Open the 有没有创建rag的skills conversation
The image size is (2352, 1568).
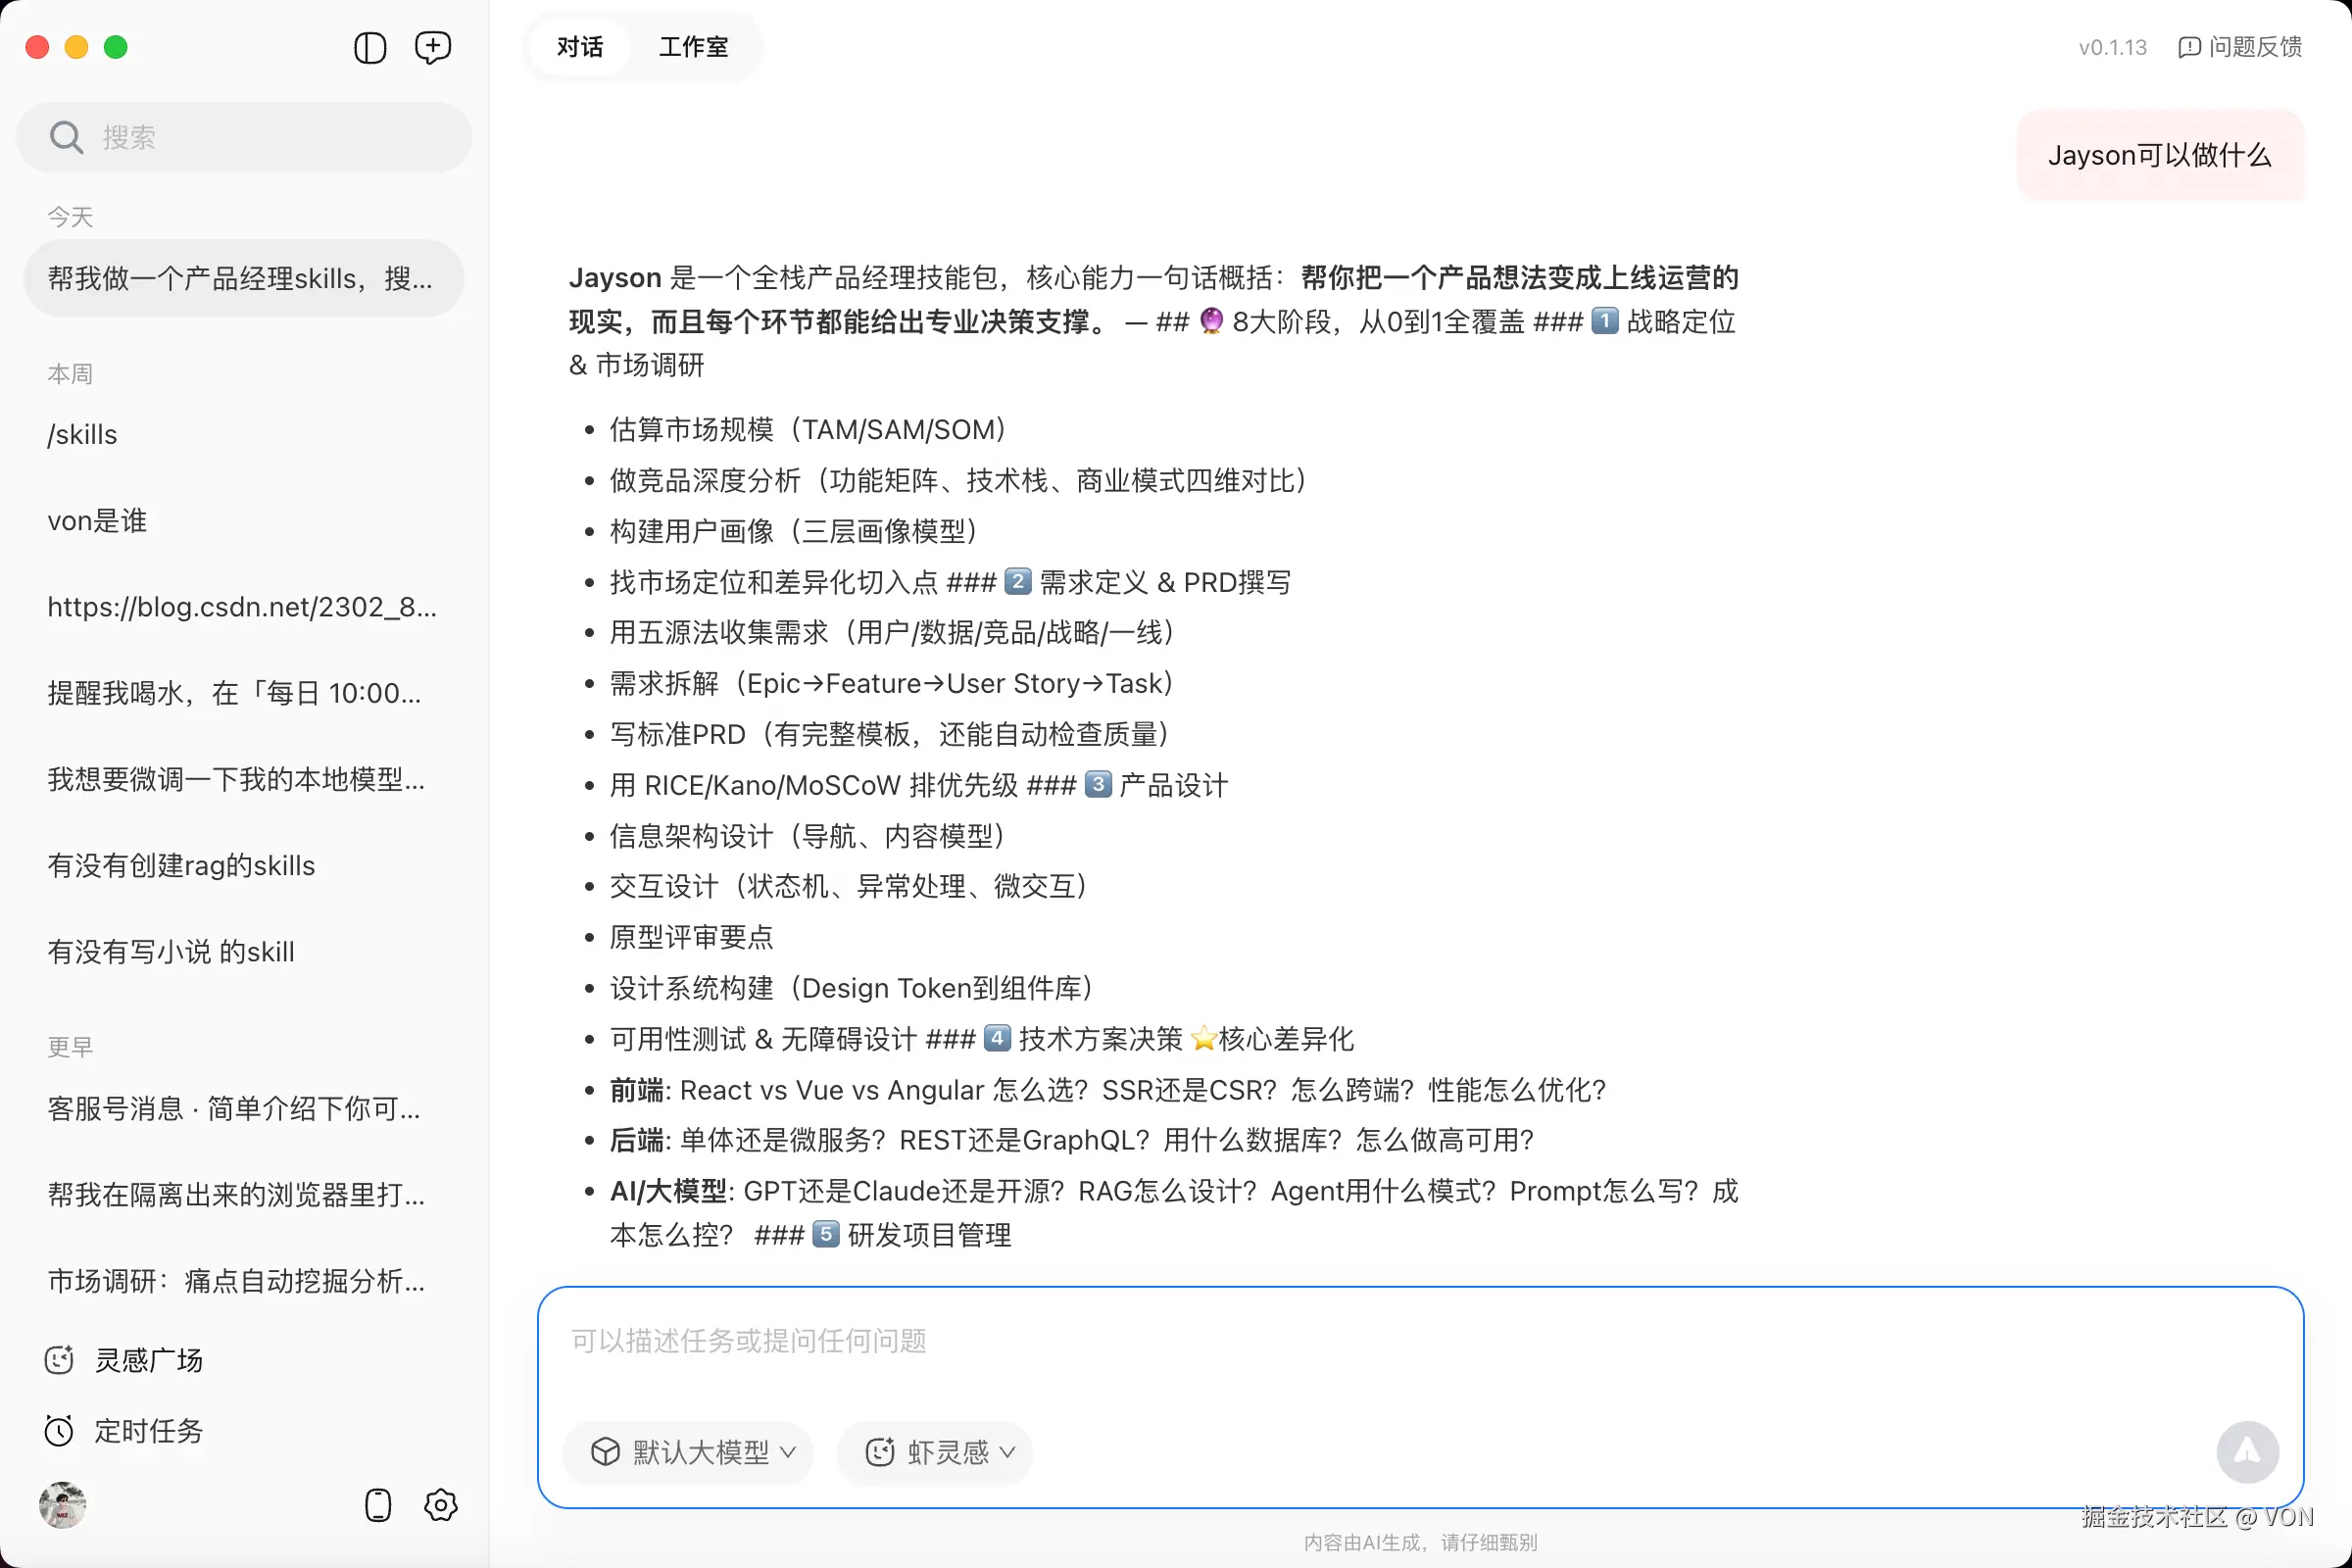(x=181, y=865)
